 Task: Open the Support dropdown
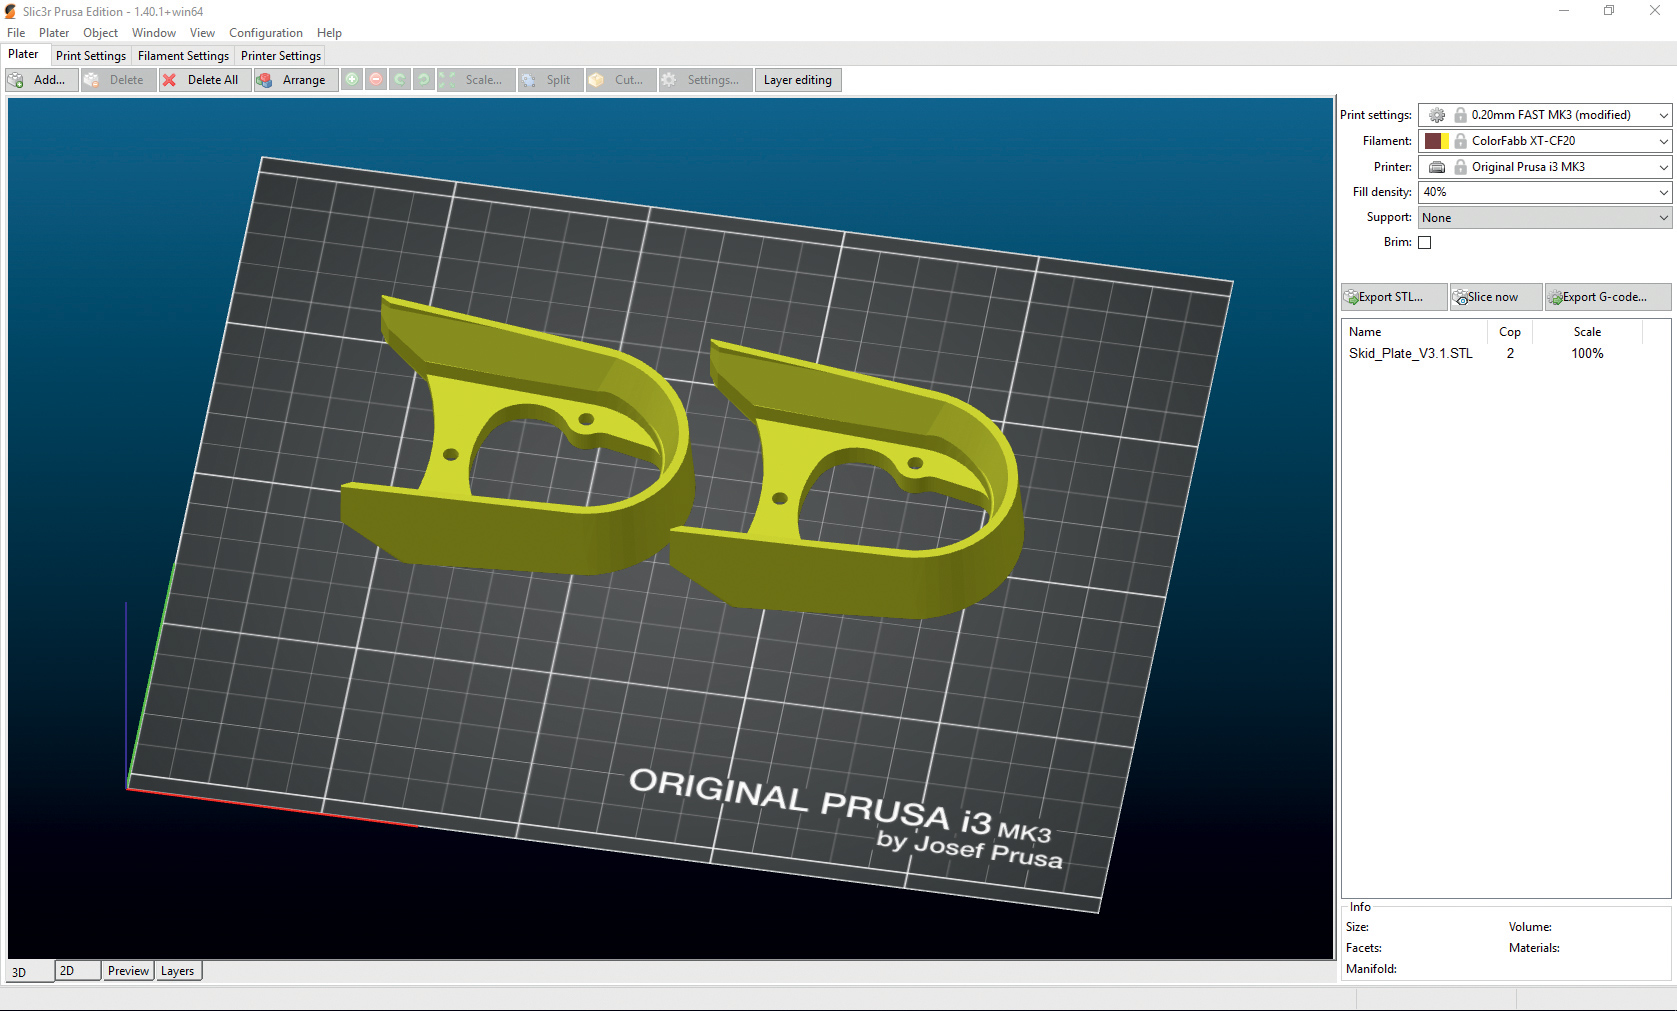point(1545,218)
